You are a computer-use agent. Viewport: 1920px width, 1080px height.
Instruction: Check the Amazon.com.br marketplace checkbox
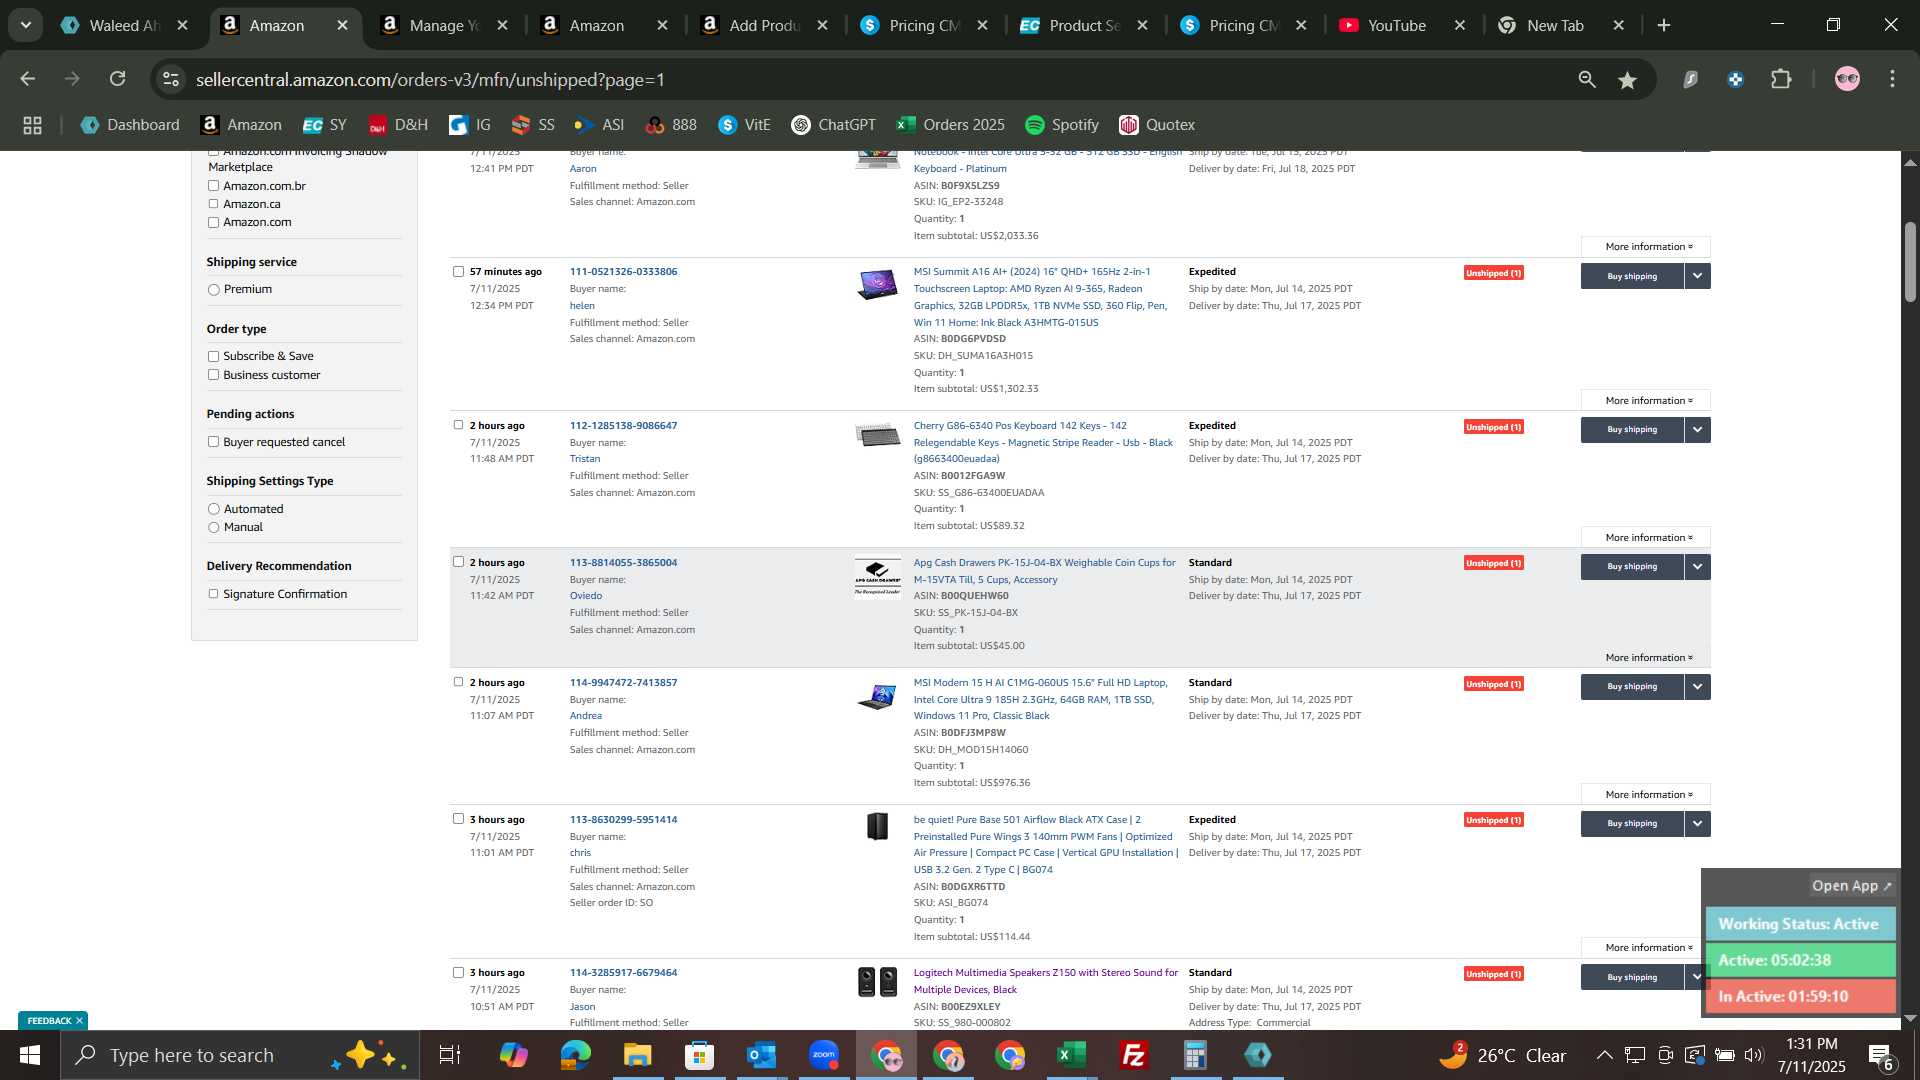point(213,186)
